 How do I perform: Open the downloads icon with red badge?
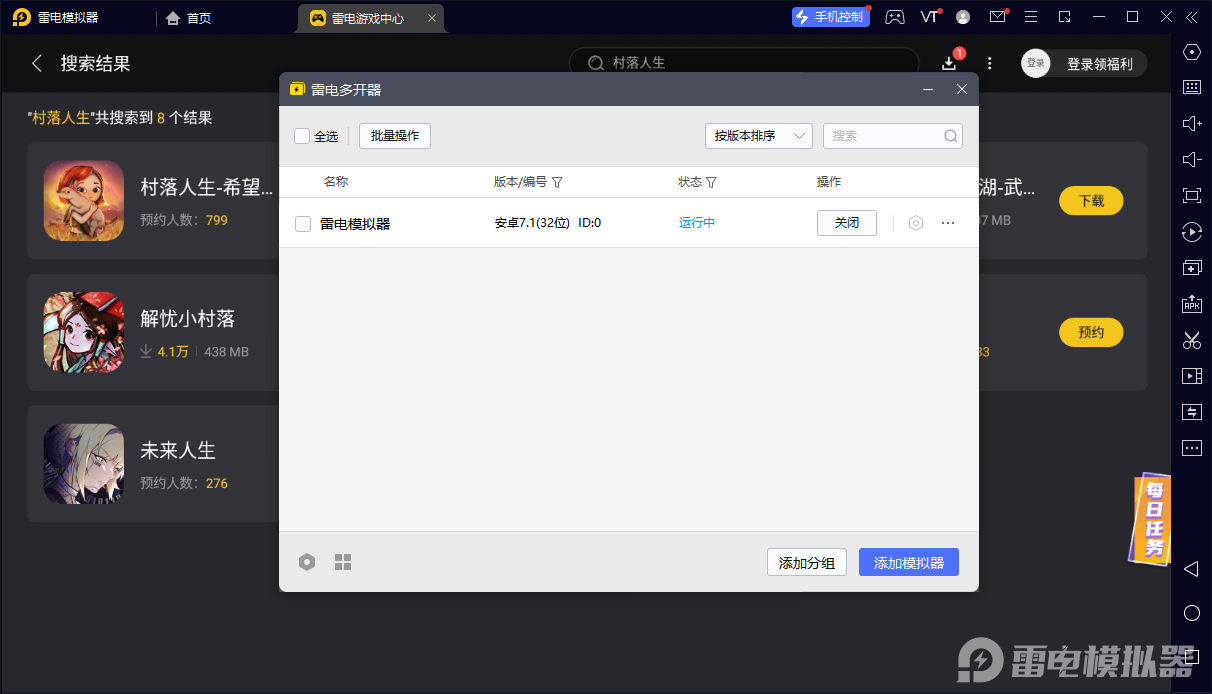pyautogui.click(x=949, y=63)
